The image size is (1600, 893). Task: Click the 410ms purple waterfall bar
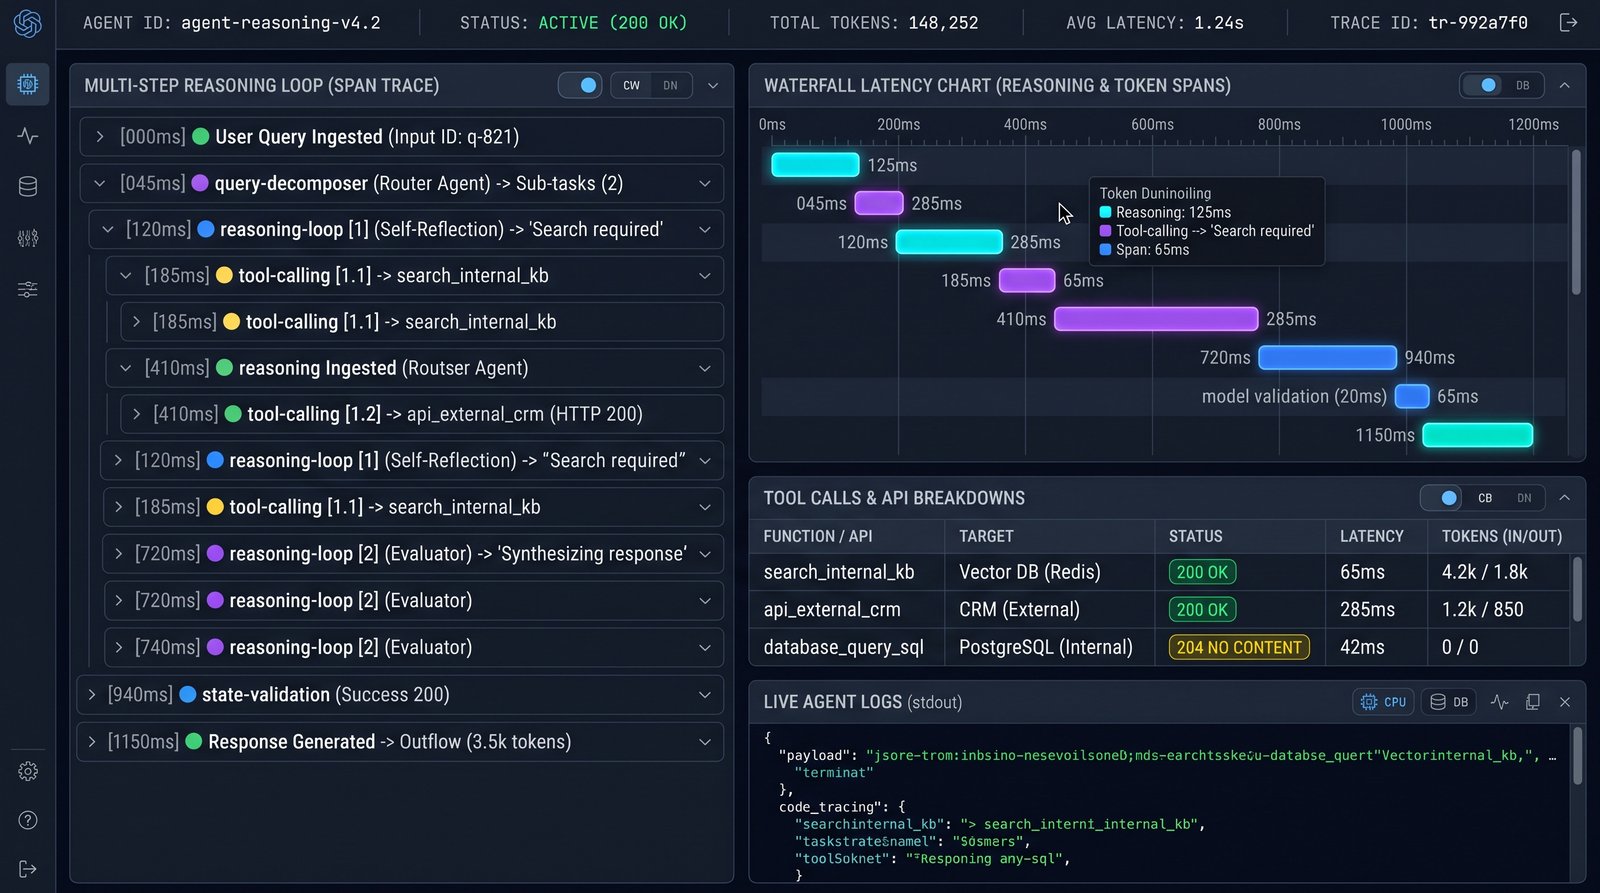coord(1156,319)
